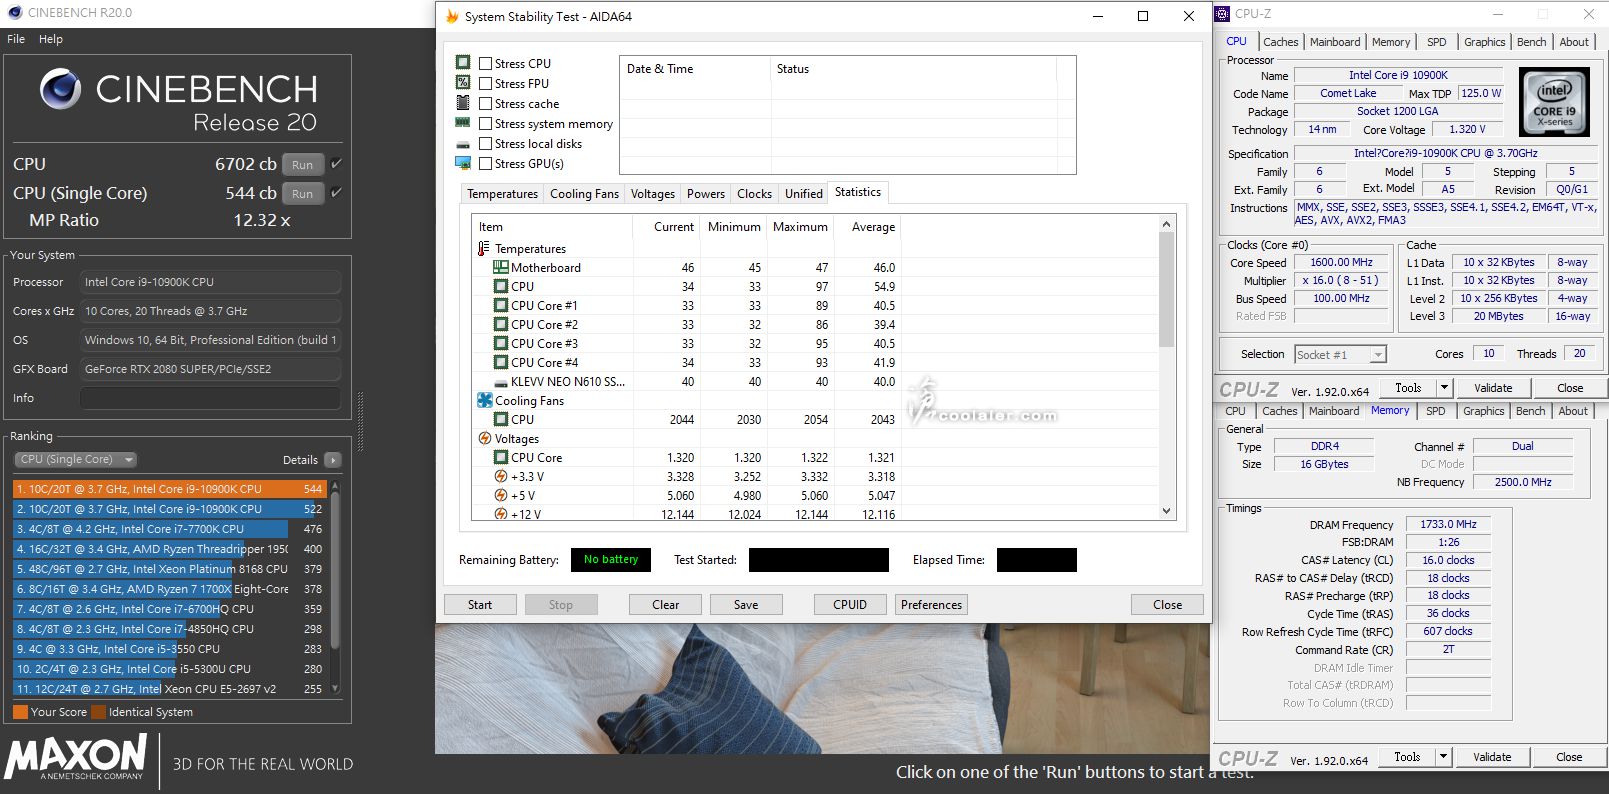The width and height of the screenshot is (1609, 794).
Task: Enable the Stress system memory checkbox
Action: [485, 124]
